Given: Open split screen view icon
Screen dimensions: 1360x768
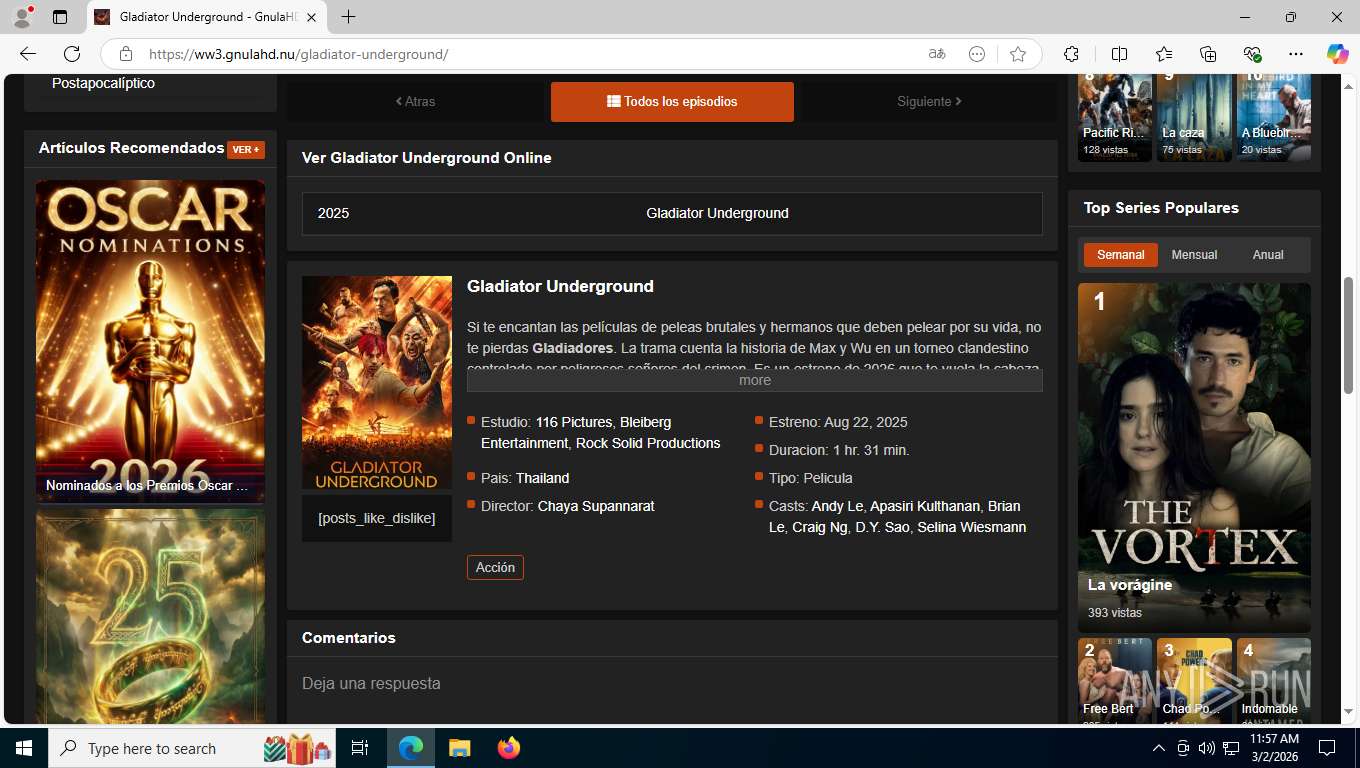Looking at the screenshot, I should point(1119,54).
